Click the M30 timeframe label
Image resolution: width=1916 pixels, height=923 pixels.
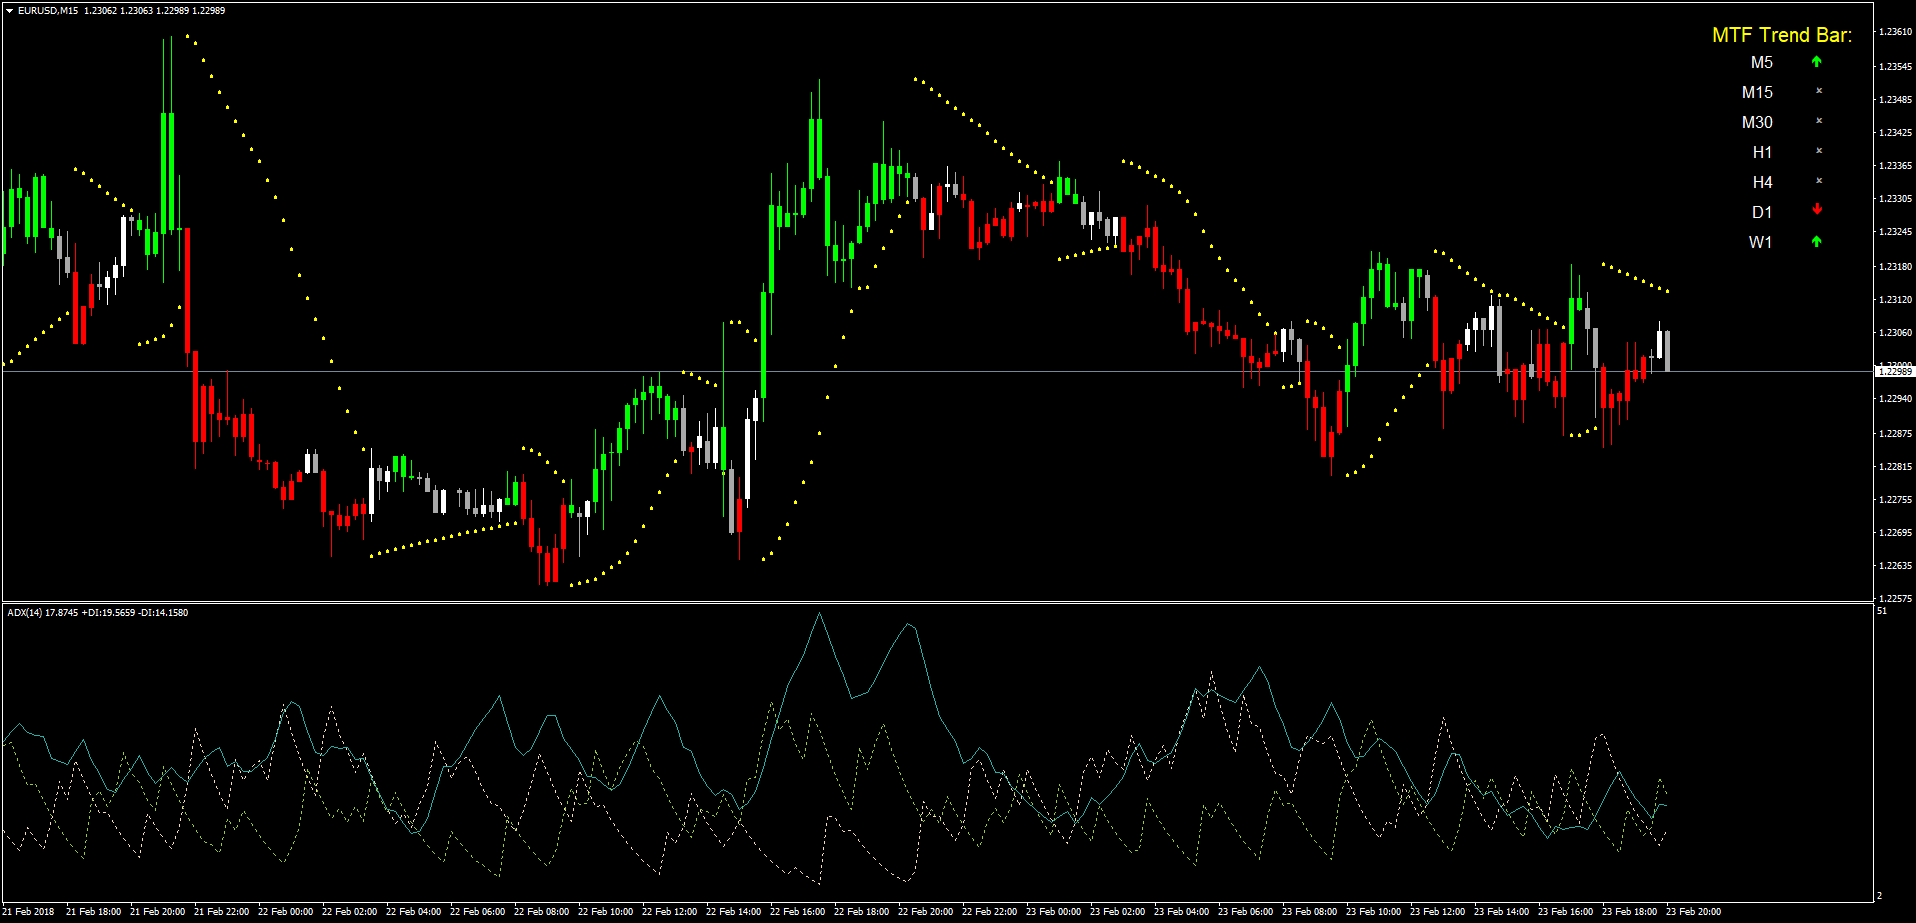coord(1757,123)
